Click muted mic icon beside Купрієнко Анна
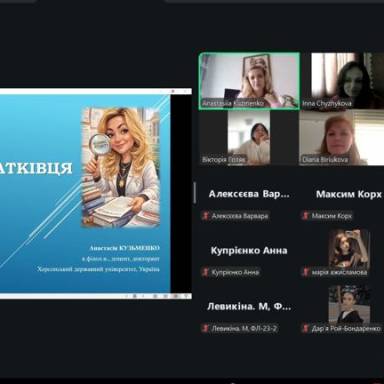The width and height of the screenshot is (384, 384). pyautogui.click(x=205, y=272)
